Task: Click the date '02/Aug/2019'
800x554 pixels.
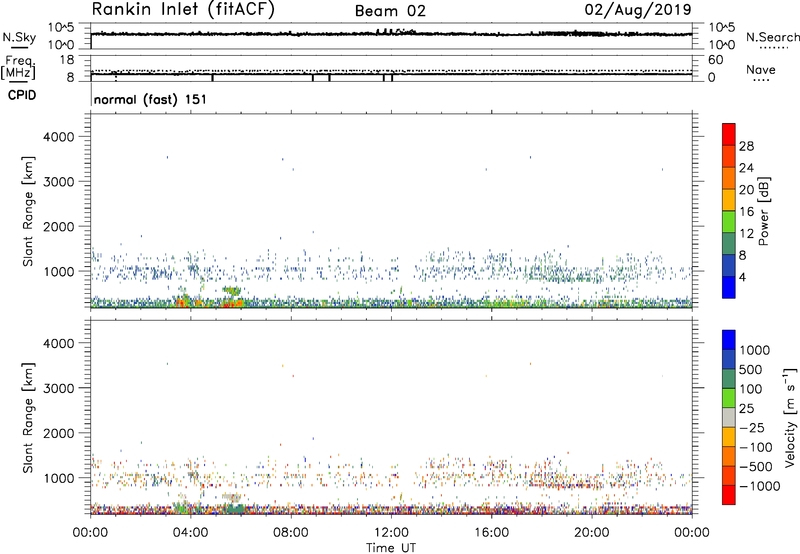Action: pyautogui.click(x=638, y=10)
